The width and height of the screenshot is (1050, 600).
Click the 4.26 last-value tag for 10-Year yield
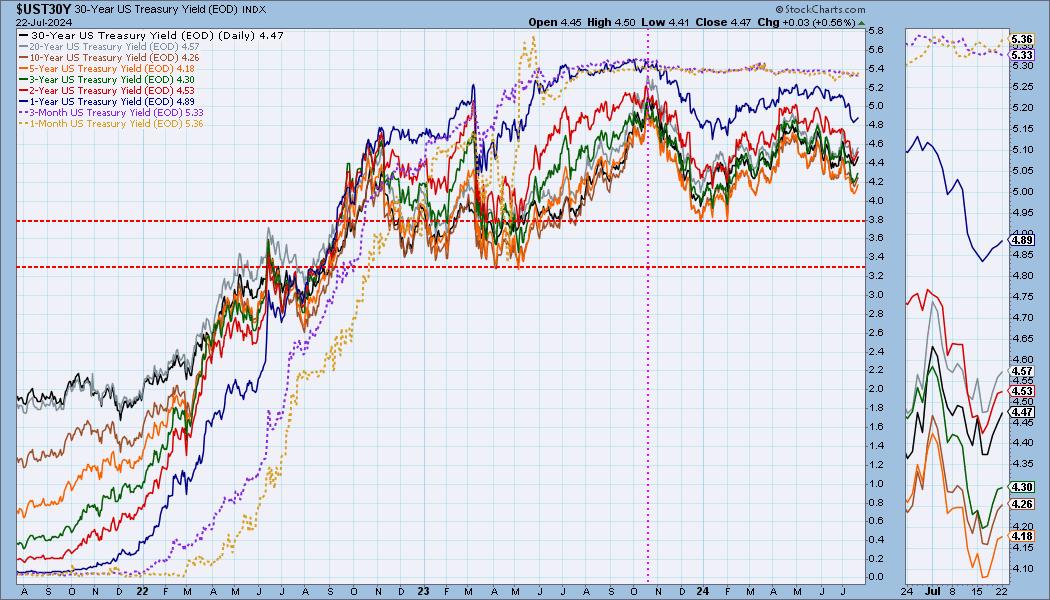pos(1023,504)
